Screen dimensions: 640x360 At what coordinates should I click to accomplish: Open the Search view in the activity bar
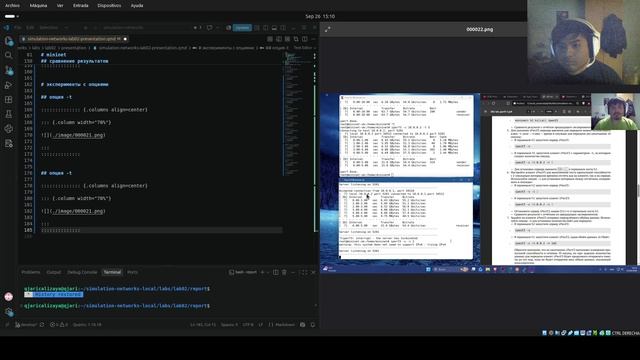(9, 55)
